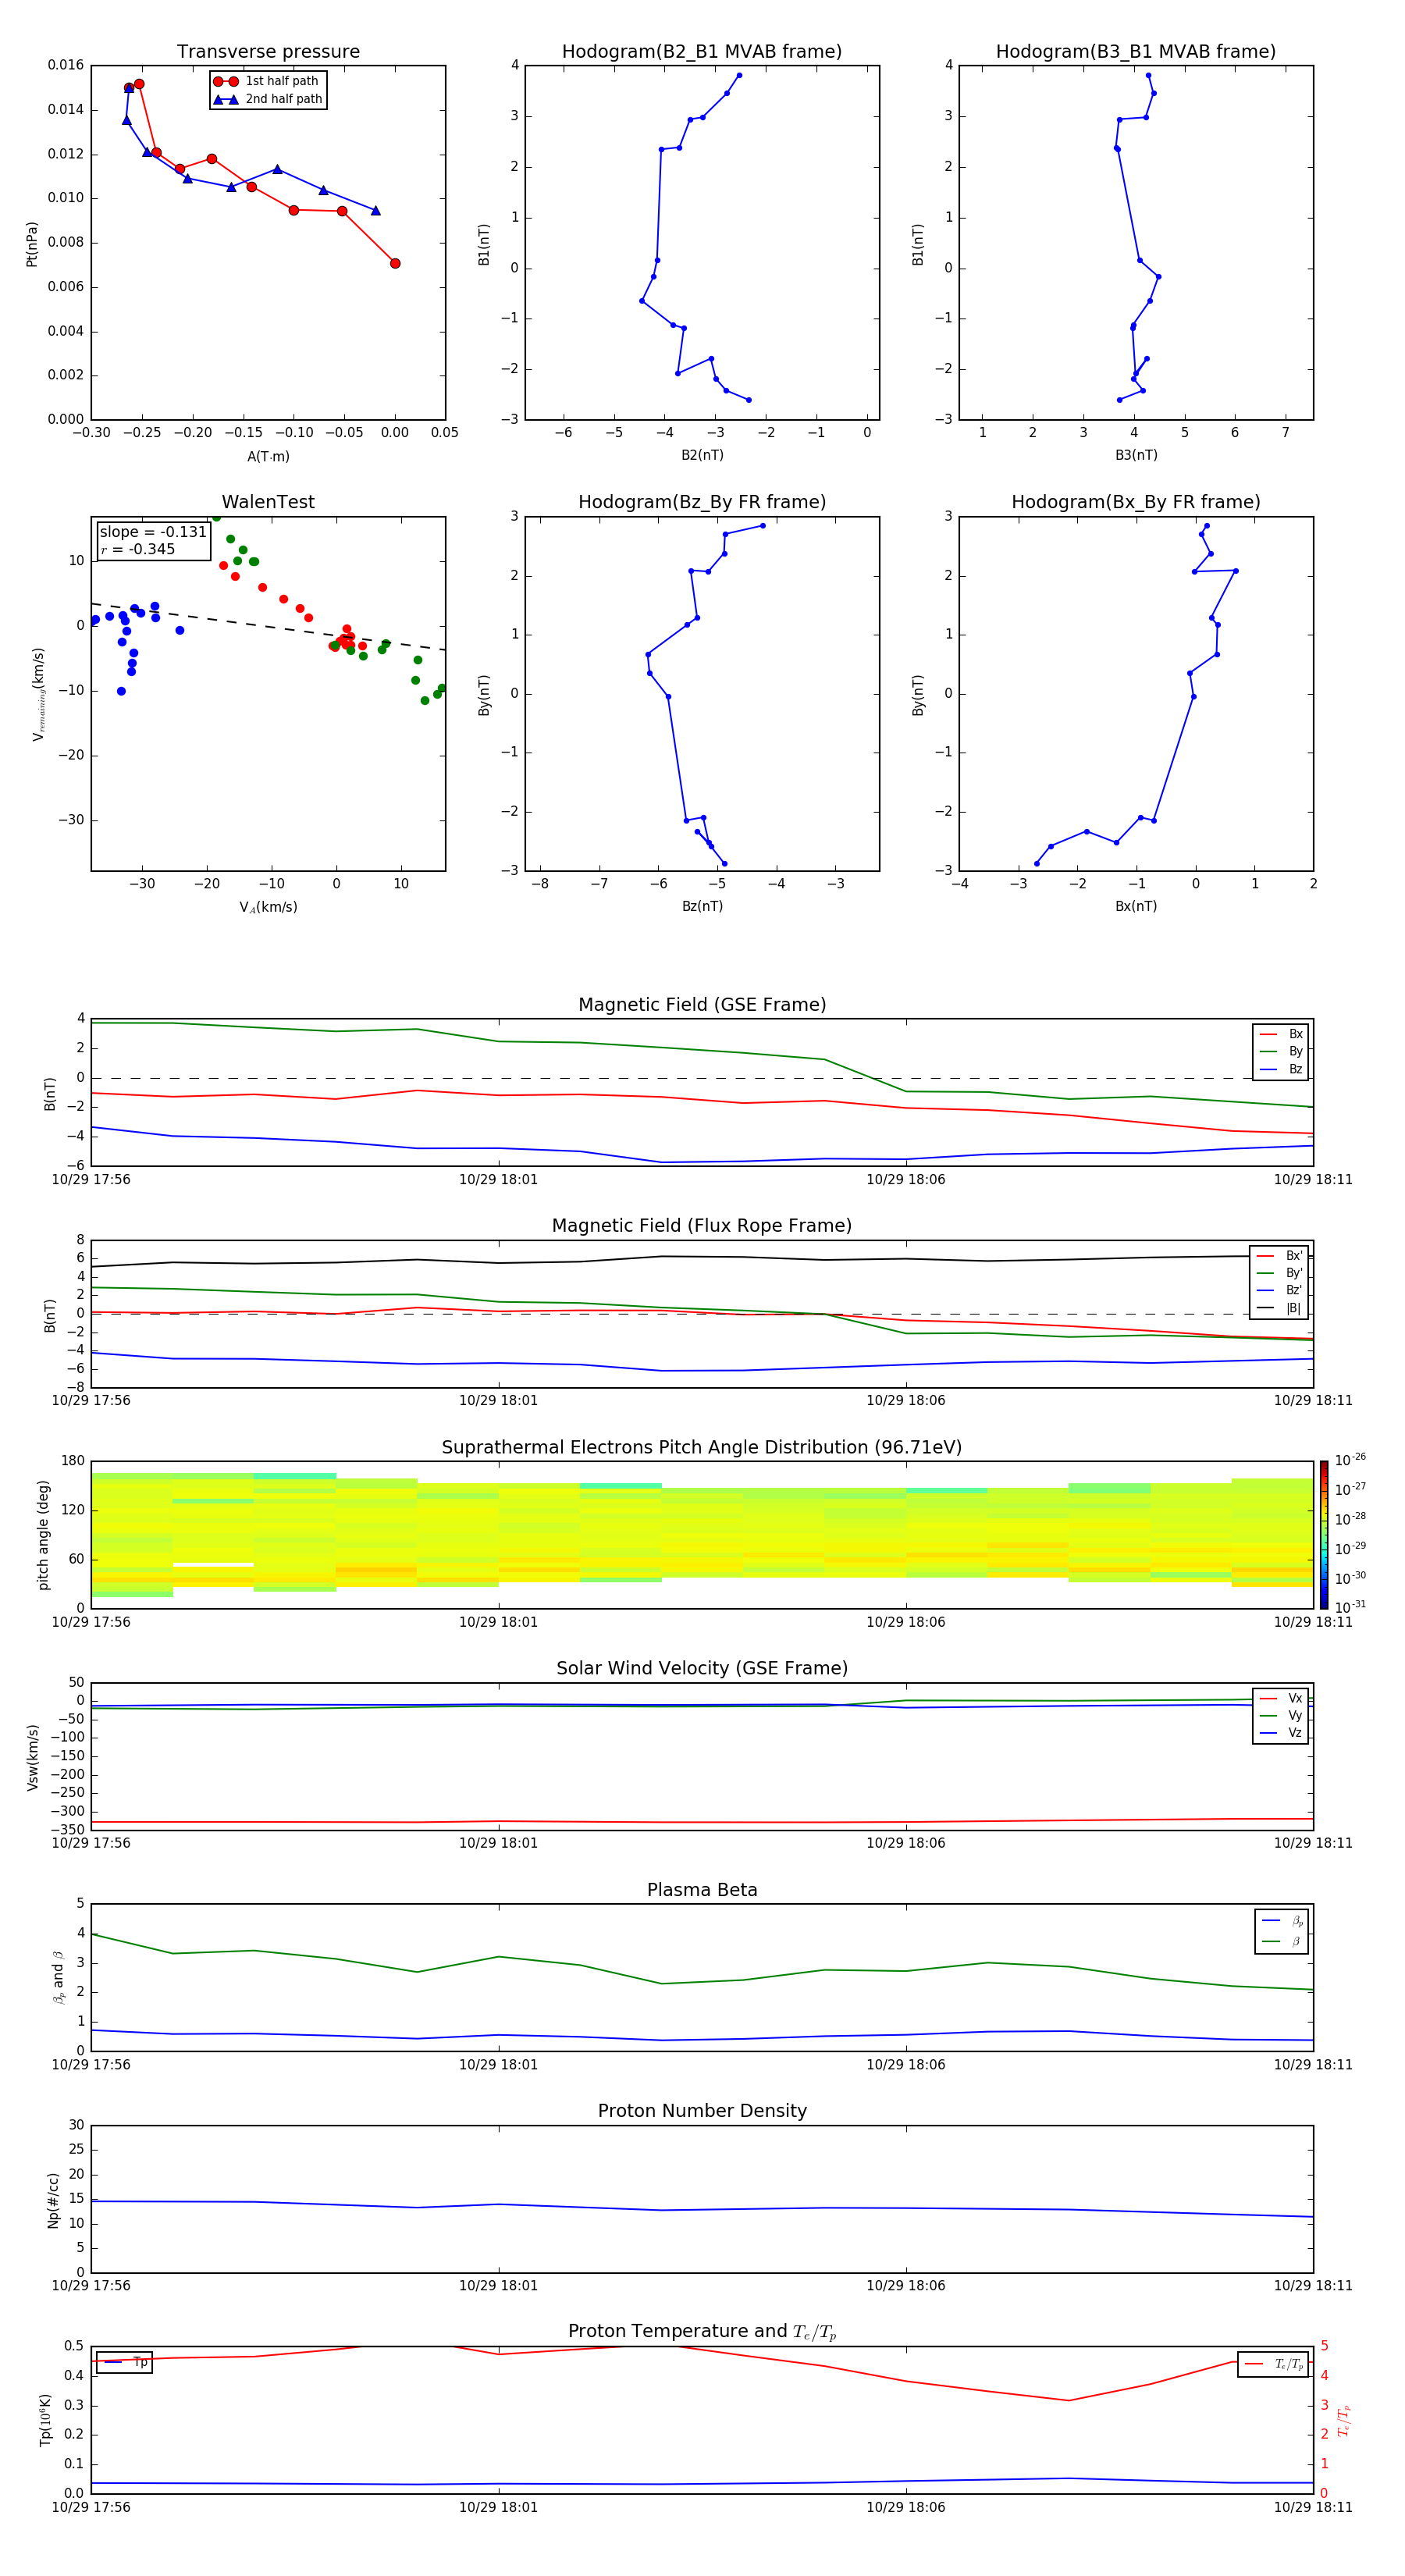
Task: Click the 'V_A(km/s)' axis label
Action: point(268,907)
